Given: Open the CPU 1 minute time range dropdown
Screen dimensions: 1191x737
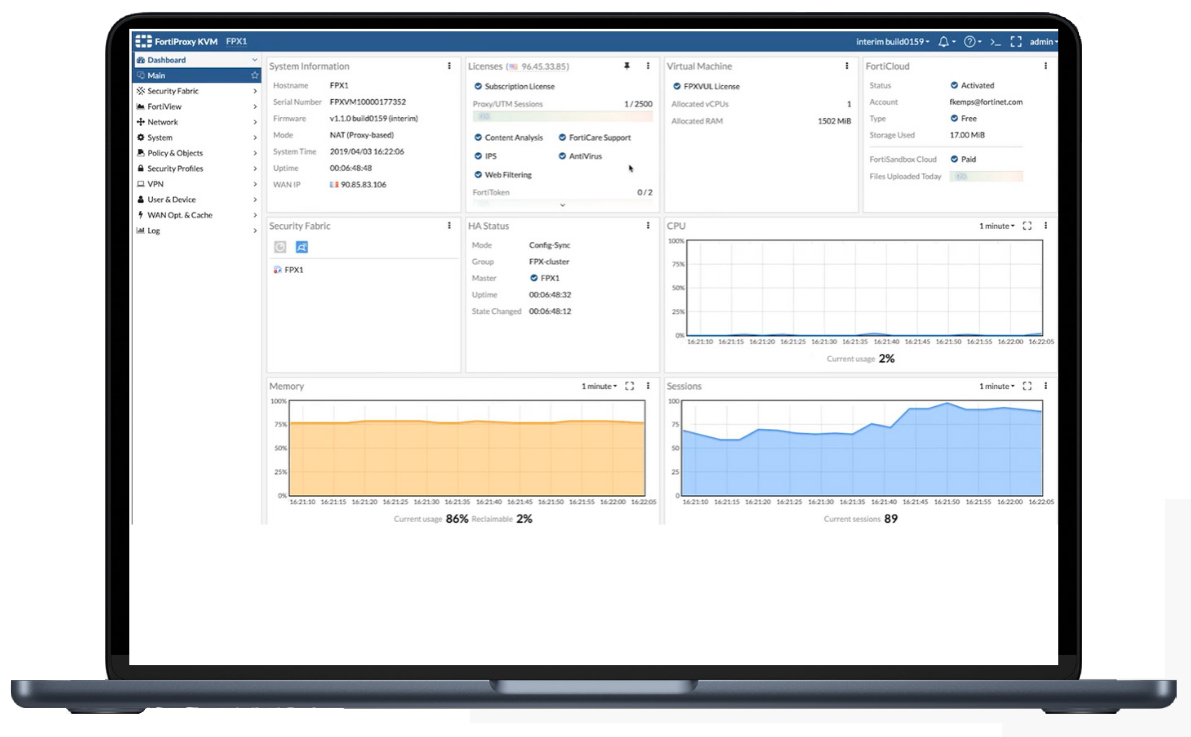Looking at the screenshot, I should click(x=997, y=226).
